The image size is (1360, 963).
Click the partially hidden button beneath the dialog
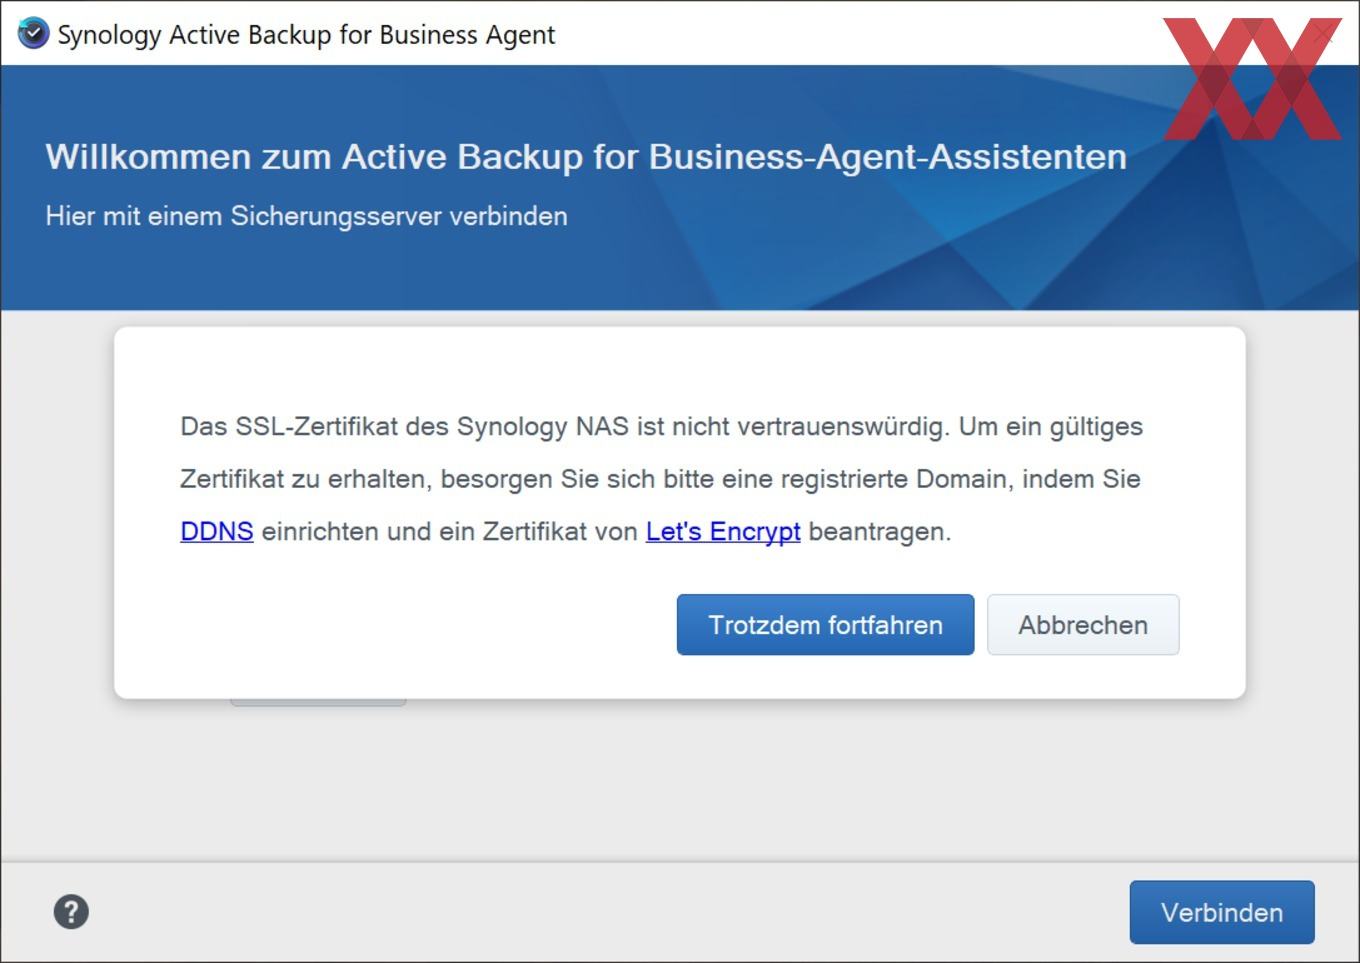click(x=318, y=702)
